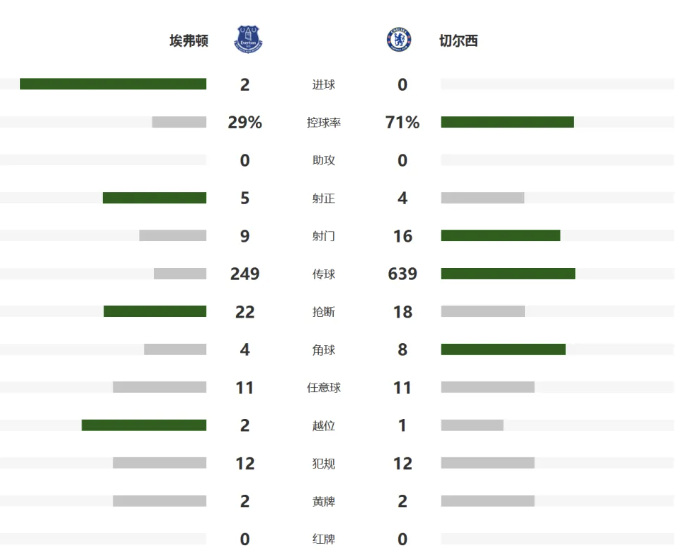675x553 pixels.
Task: Select the 控球率 stat label
Action: pyautogui.click(x=324, y=123)
